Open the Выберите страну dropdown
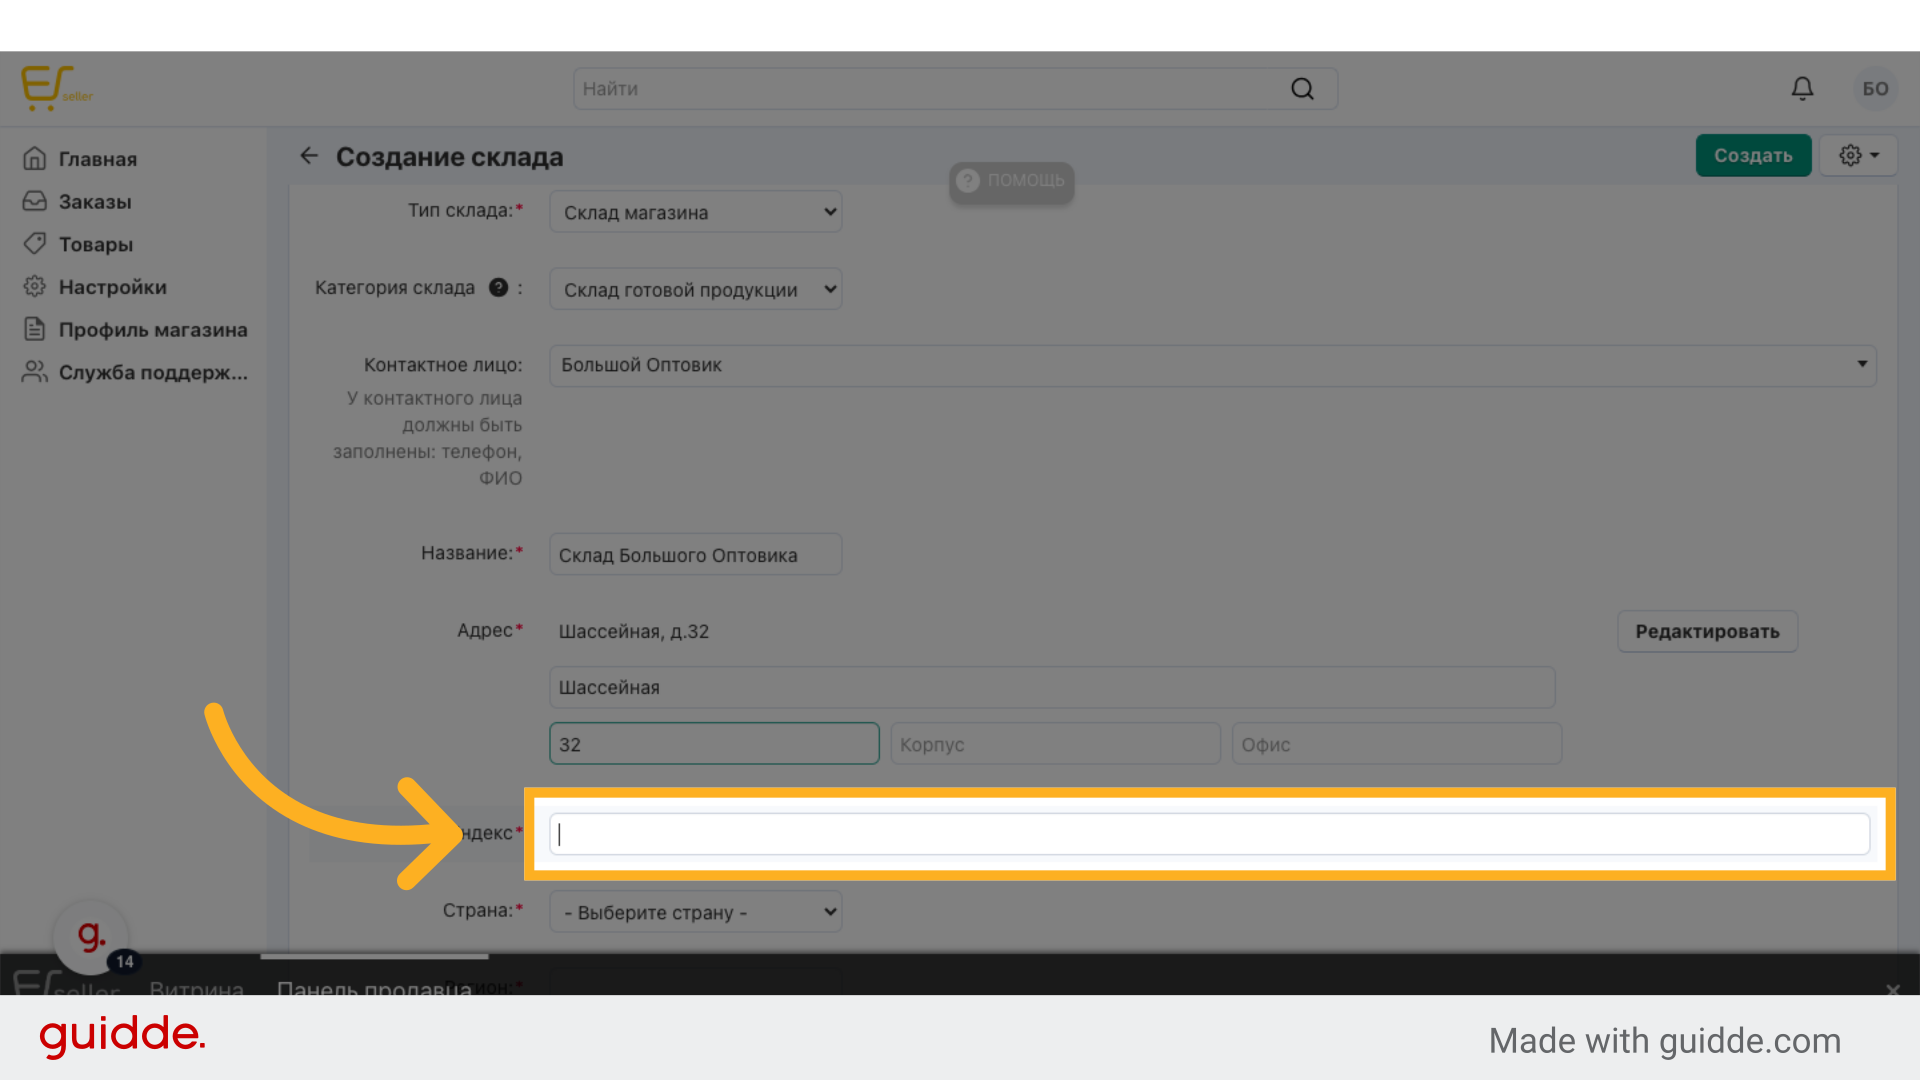The height and width of the screenshot is (1080, 1920). pos(695,912)
